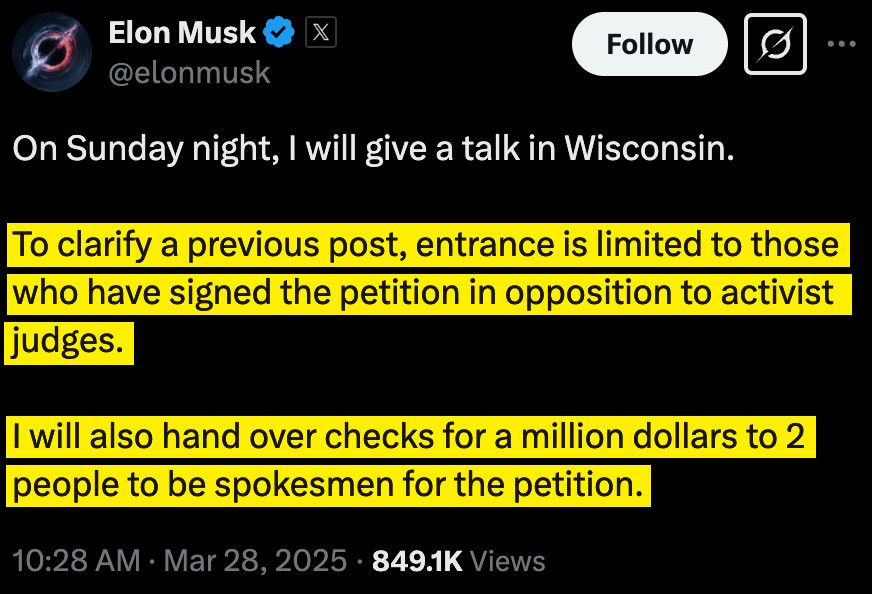Click the word 'Wisconsin' in the post
This screenshot has height=594, width=872.
(650, 148)
